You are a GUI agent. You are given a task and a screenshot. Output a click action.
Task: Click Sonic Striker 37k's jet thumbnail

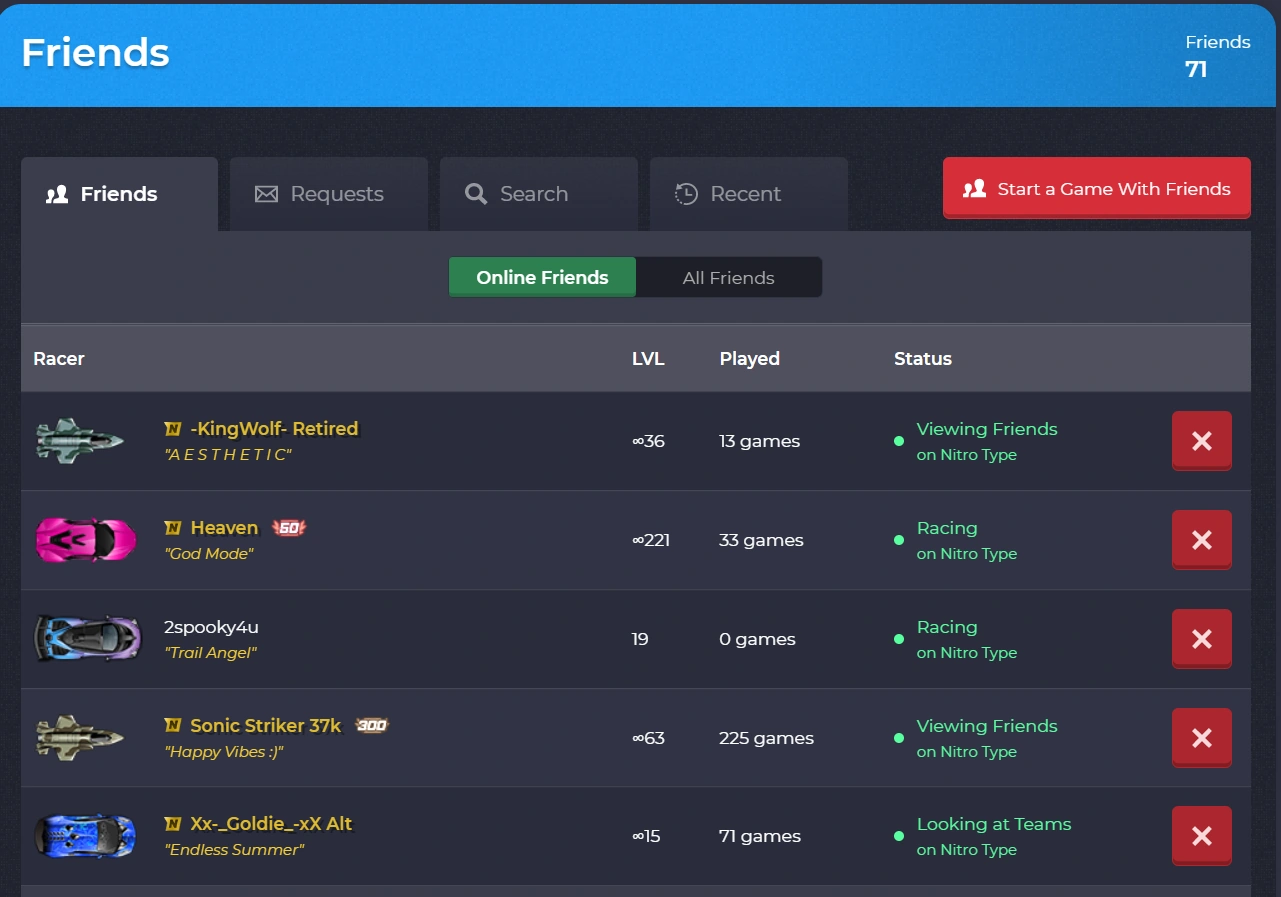point(80,737)
